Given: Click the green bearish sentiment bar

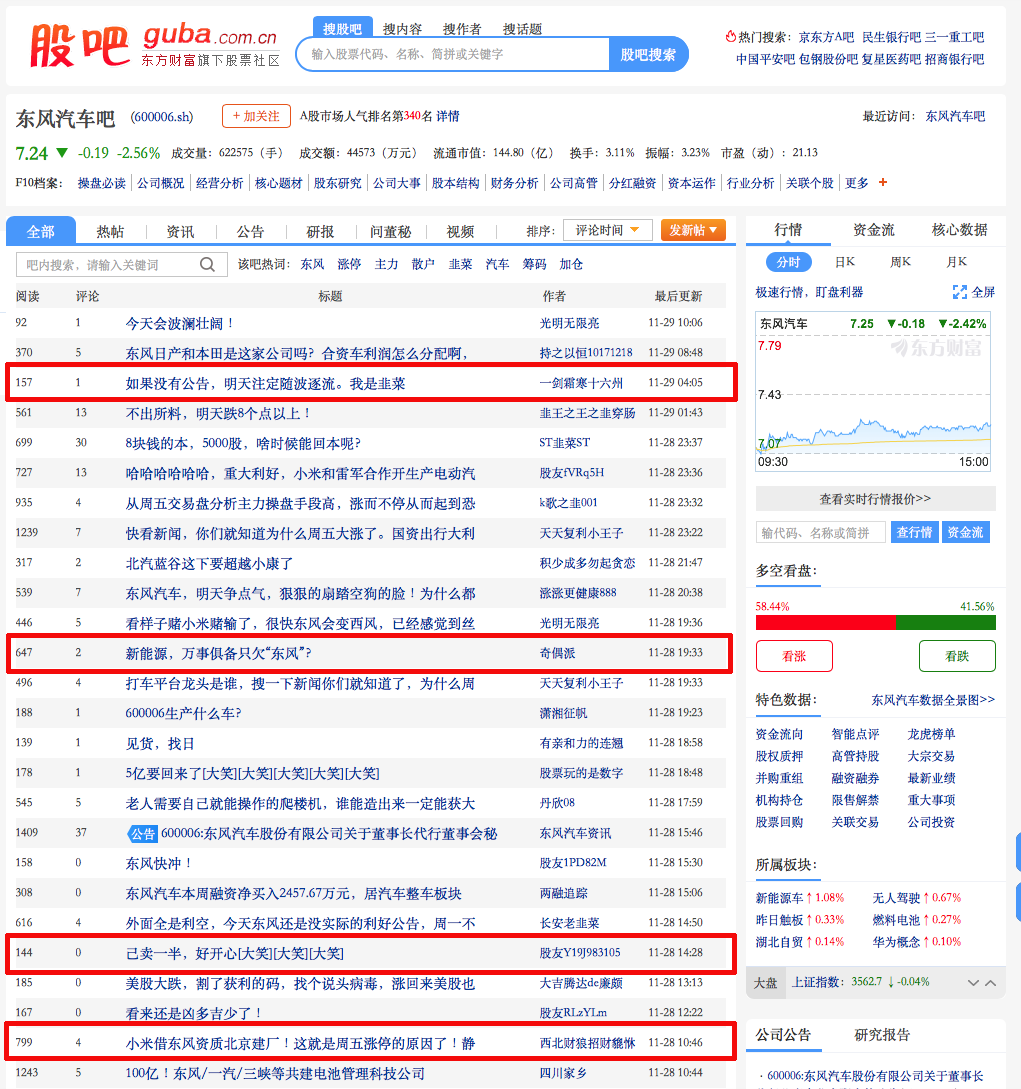Looking at the screenshot, I should (x=946, y=622).
